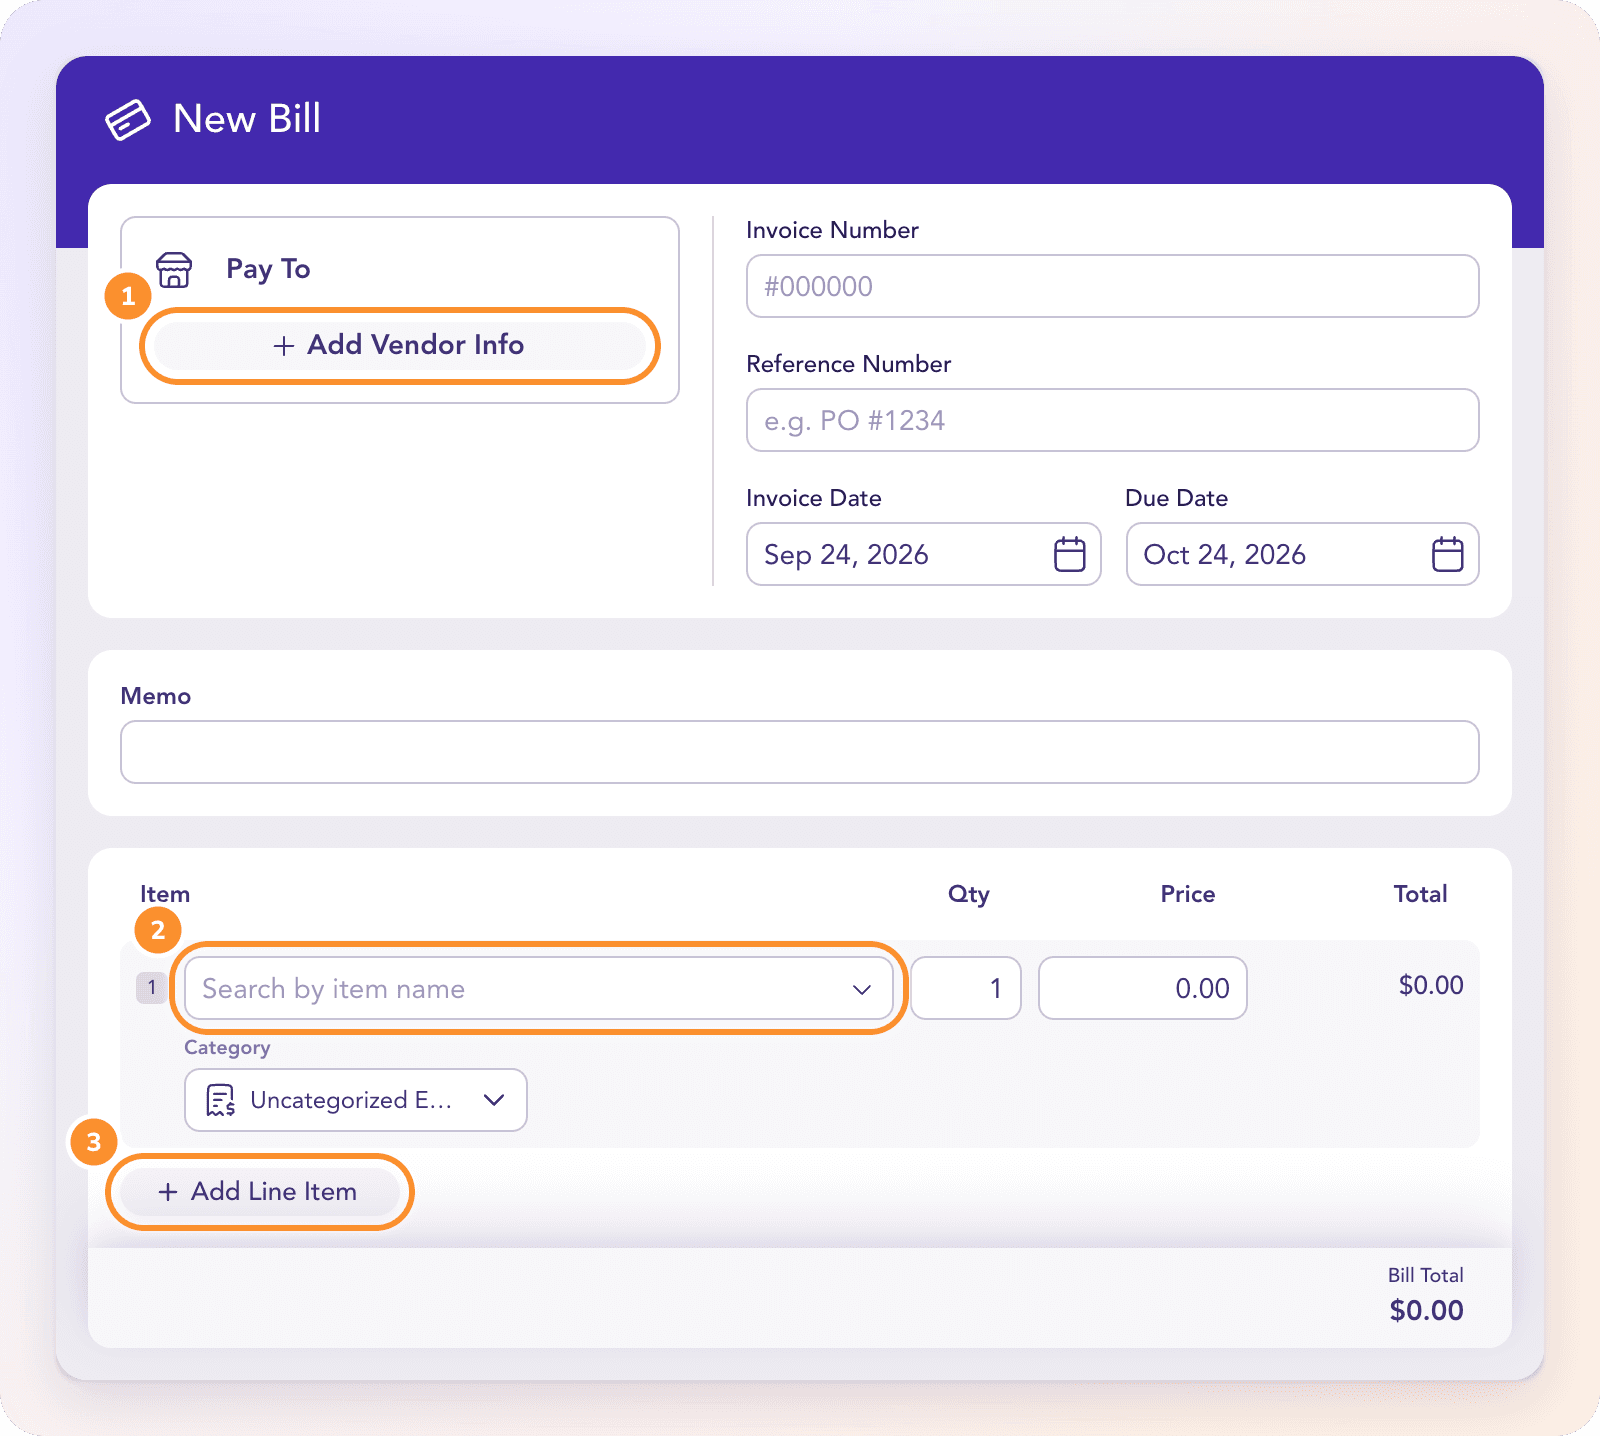Viewport: 1600px width, 1436px height.
Task: Click the Qty column header
Action: click(969, 894)
